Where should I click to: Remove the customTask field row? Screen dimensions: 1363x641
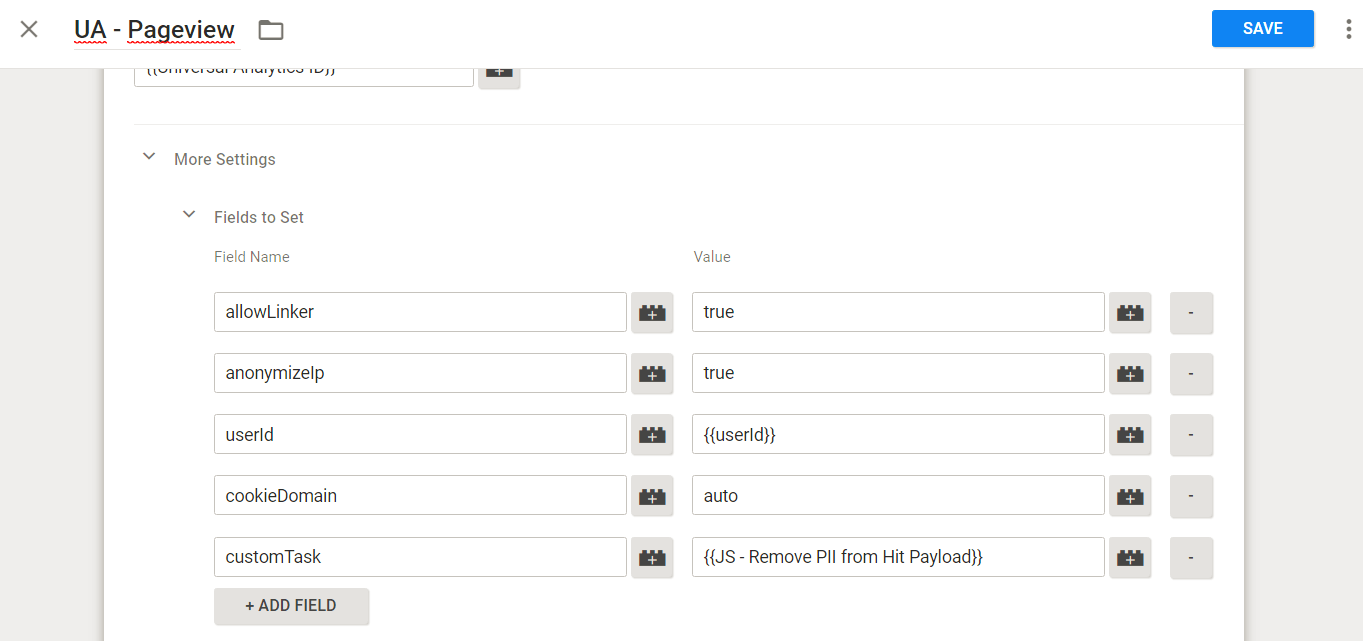point(1190,557)
